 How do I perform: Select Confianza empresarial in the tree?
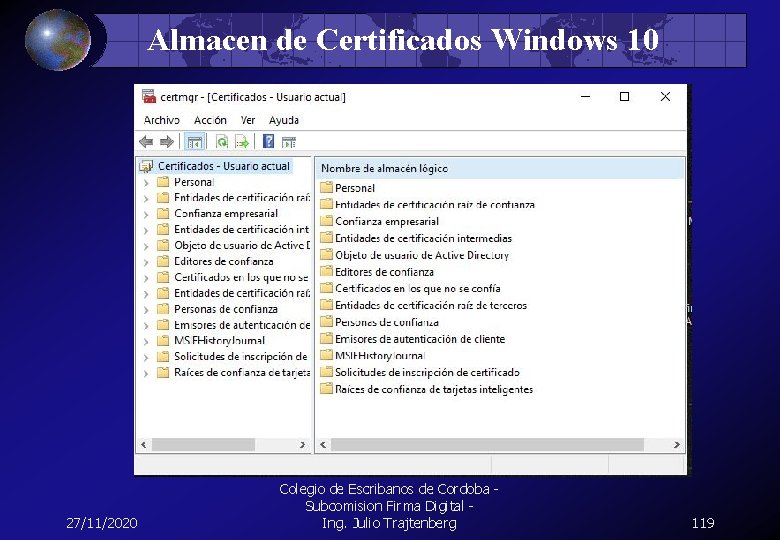pos(226,214)
